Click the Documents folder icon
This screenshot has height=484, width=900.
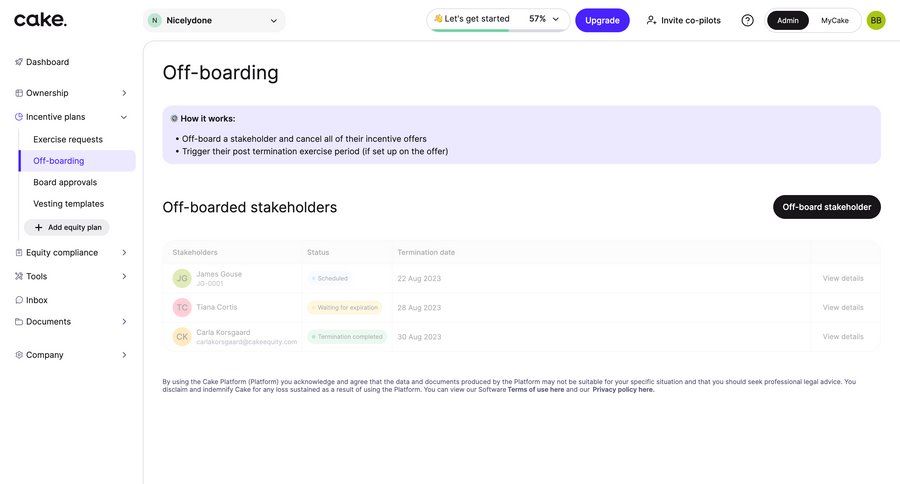(x=19, y=322)
